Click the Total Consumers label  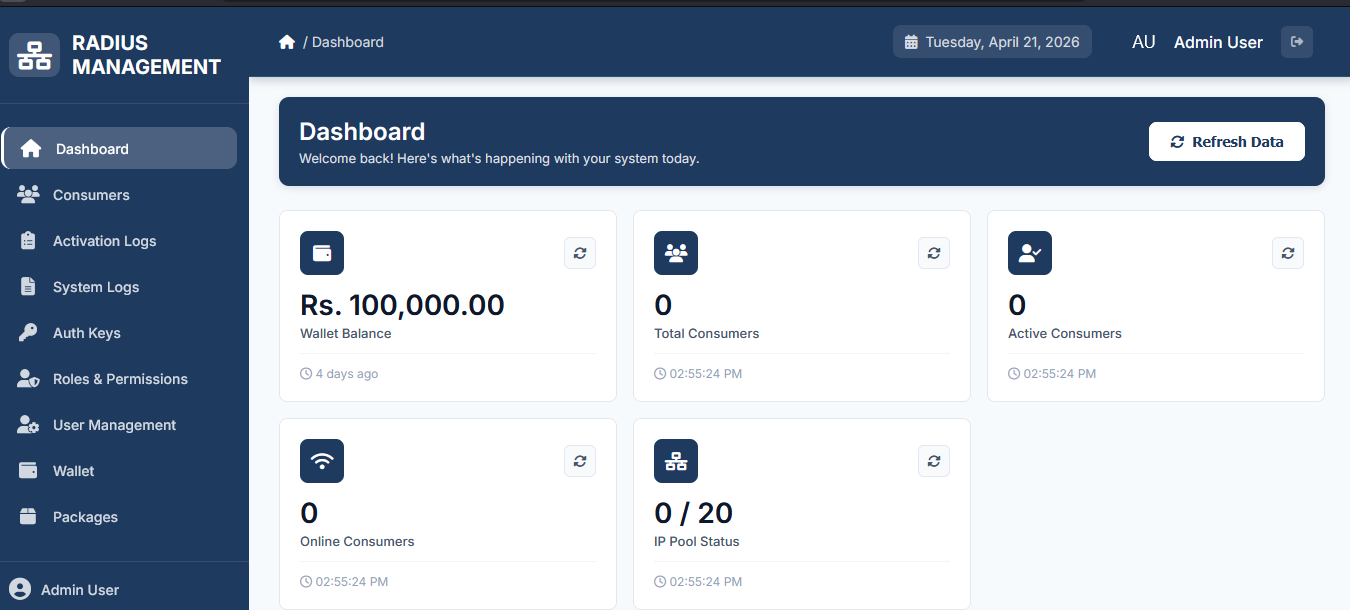tap(706, 333)
